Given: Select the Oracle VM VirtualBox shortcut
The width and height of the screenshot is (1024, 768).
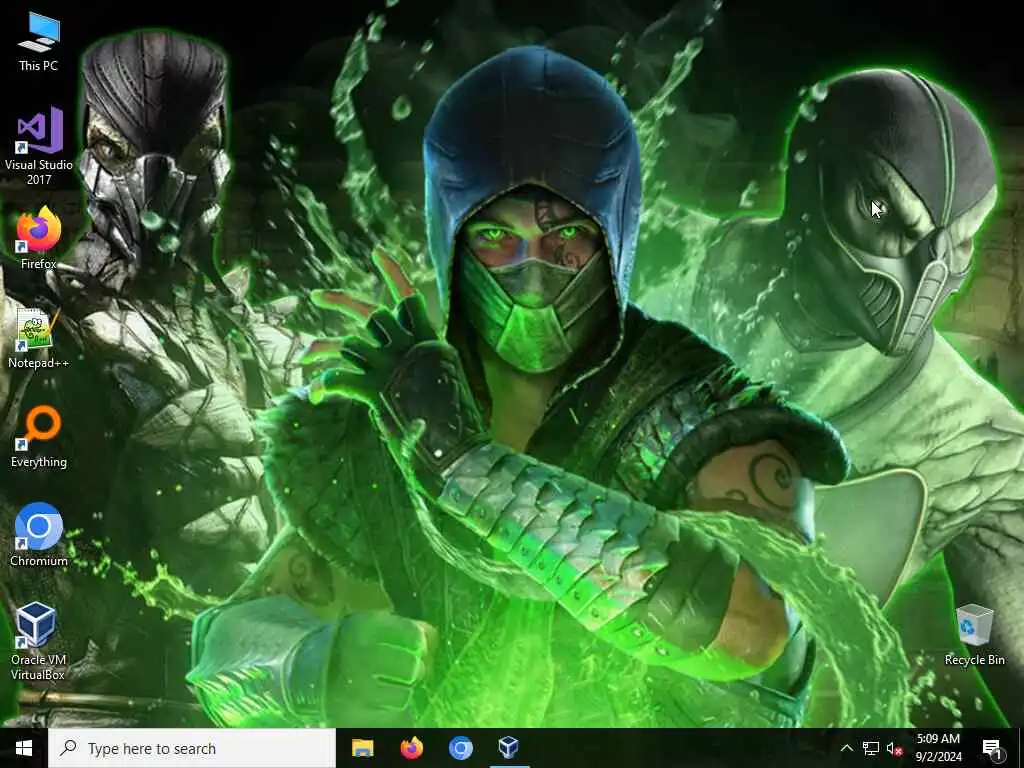Looking at the screenshot, I should click(x=39, y=640).
